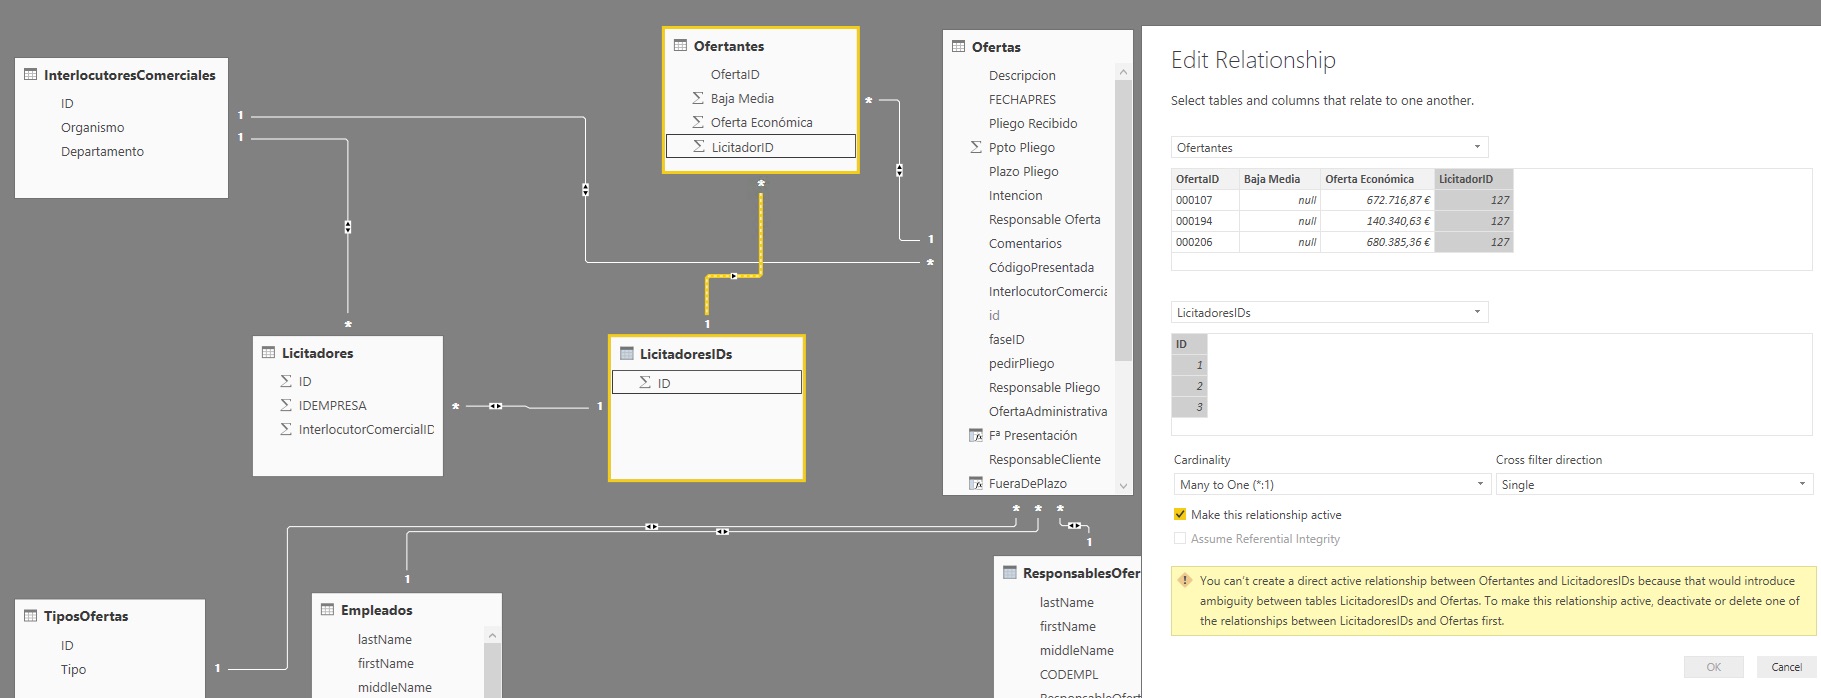Click the Ofertantes table icon
Viewport: 1821px width, 698px height.
pyautogui.click(x=680, y=45)
